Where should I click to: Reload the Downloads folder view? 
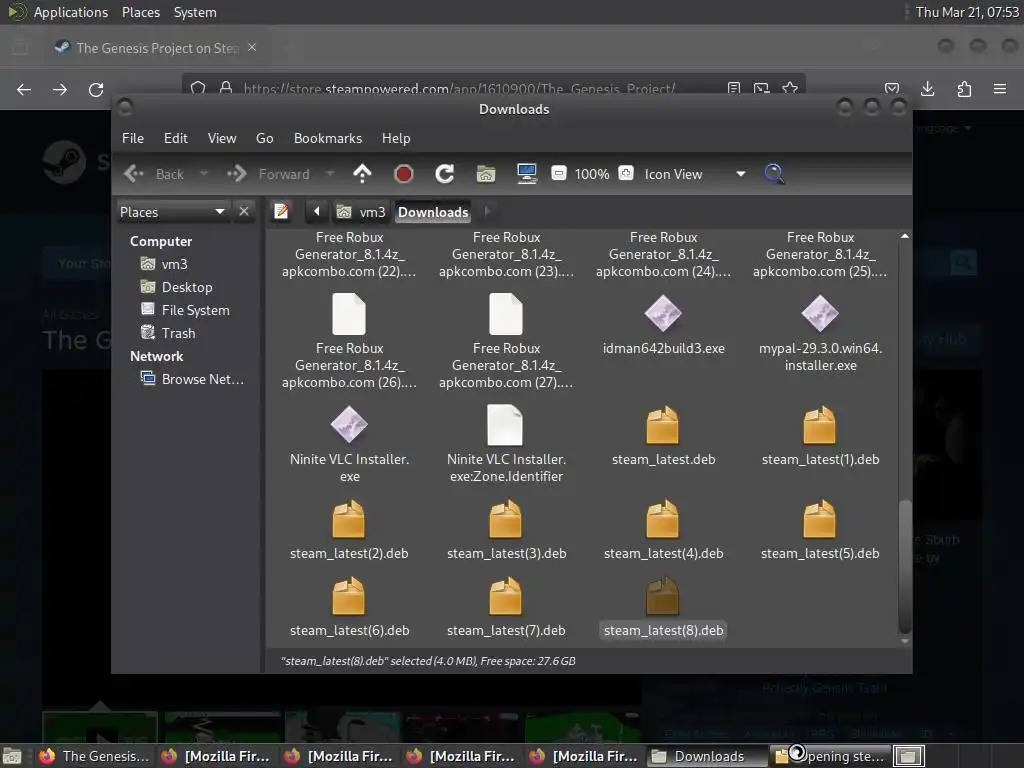tap(445, 174)
